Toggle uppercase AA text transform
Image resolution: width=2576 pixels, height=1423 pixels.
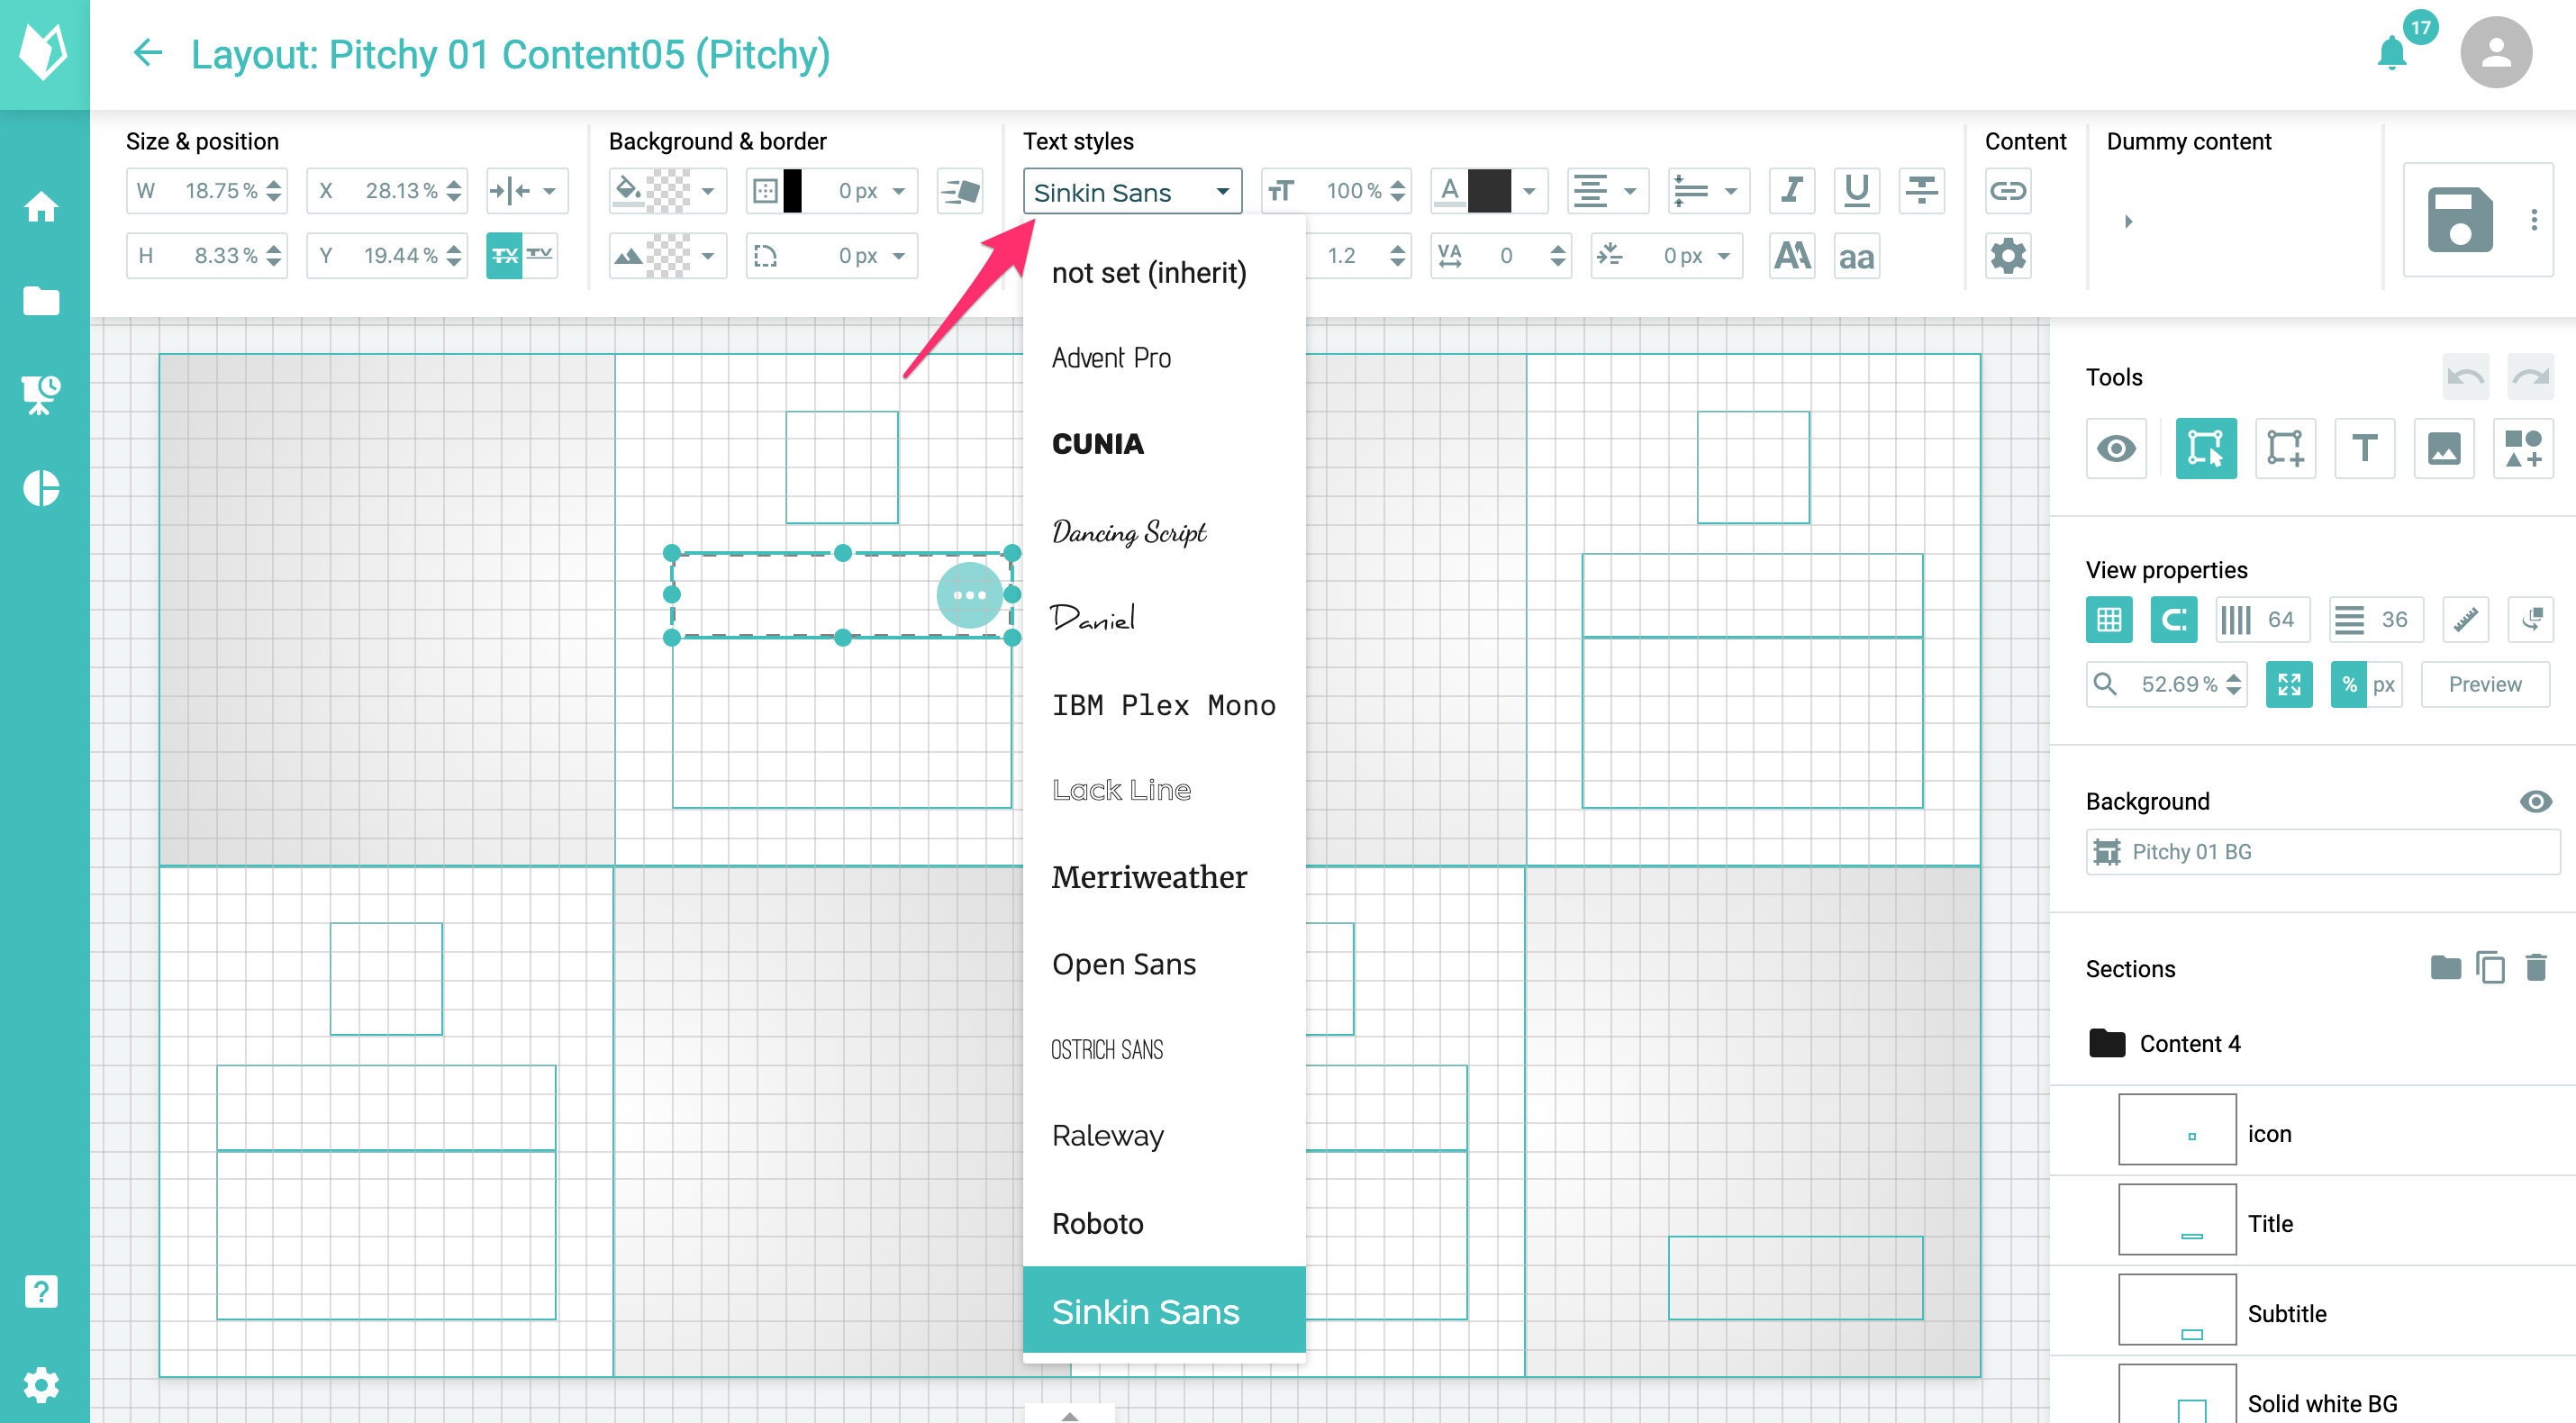1791,256
